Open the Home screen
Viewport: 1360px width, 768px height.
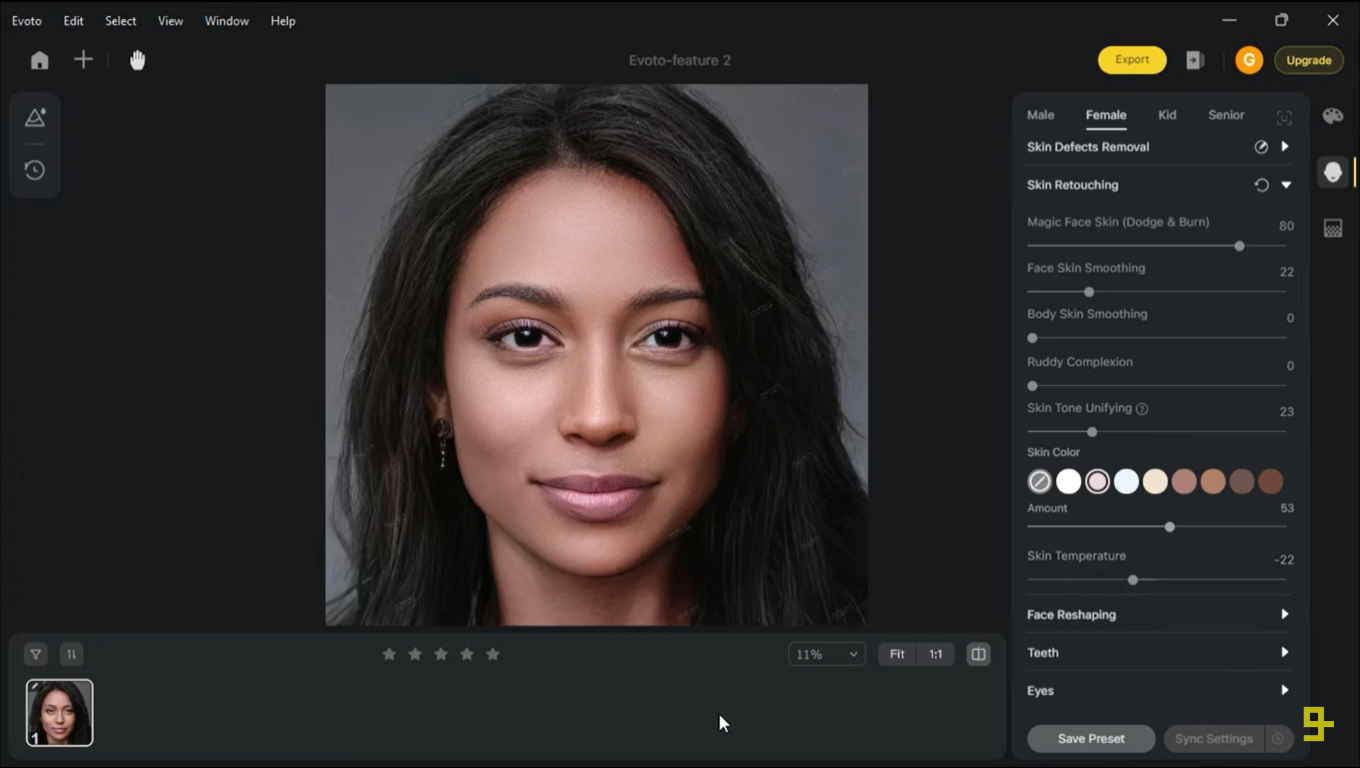(x=39, y=60)
